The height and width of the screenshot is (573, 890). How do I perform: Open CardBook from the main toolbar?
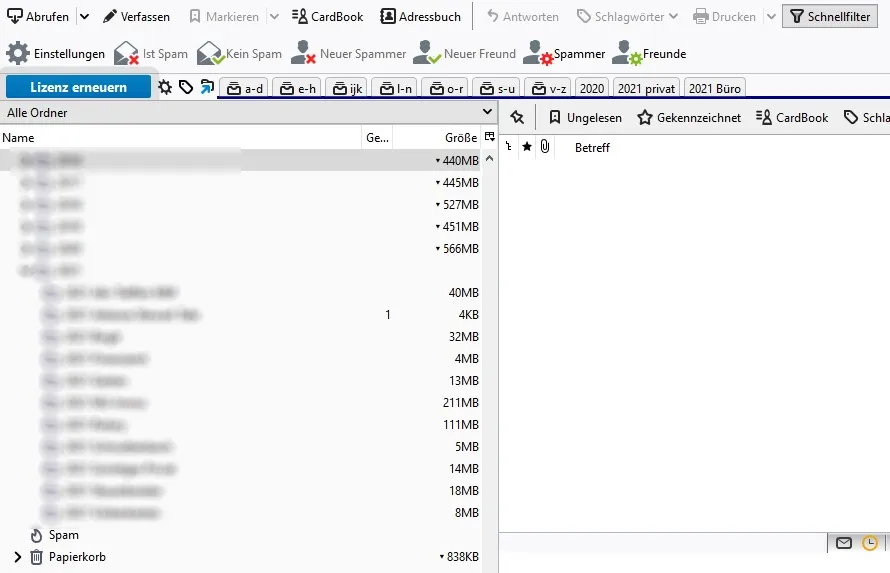[328, 16]
